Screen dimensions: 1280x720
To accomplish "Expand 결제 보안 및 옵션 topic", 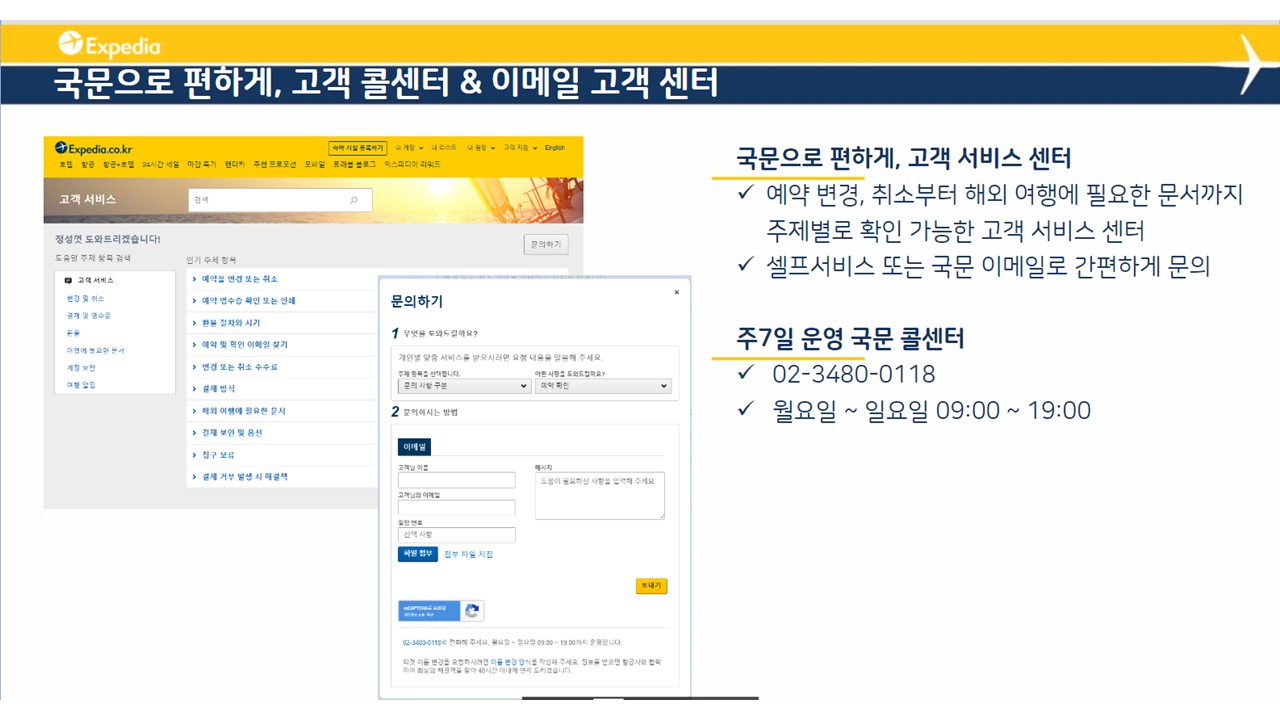I will 227,433.
